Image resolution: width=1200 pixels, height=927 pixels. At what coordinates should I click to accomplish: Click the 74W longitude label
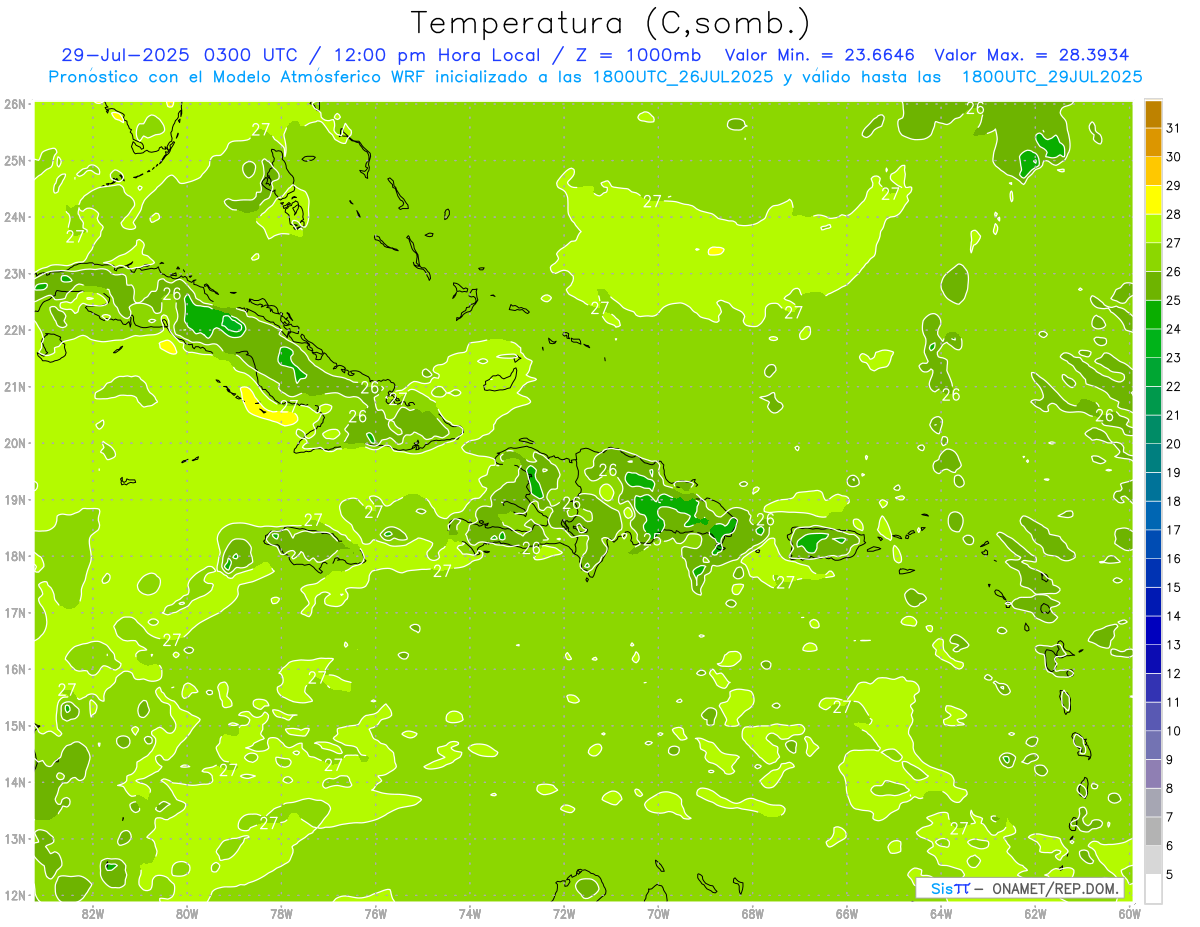[x=469, y=913]
